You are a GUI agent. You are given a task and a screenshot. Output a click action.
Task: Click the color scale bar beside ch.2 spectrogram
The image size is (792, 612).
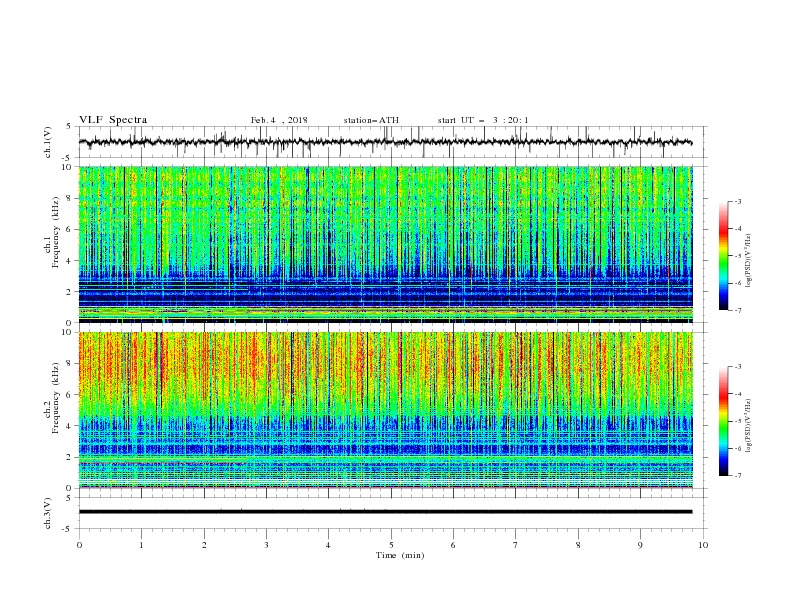(x=723, y=421)
